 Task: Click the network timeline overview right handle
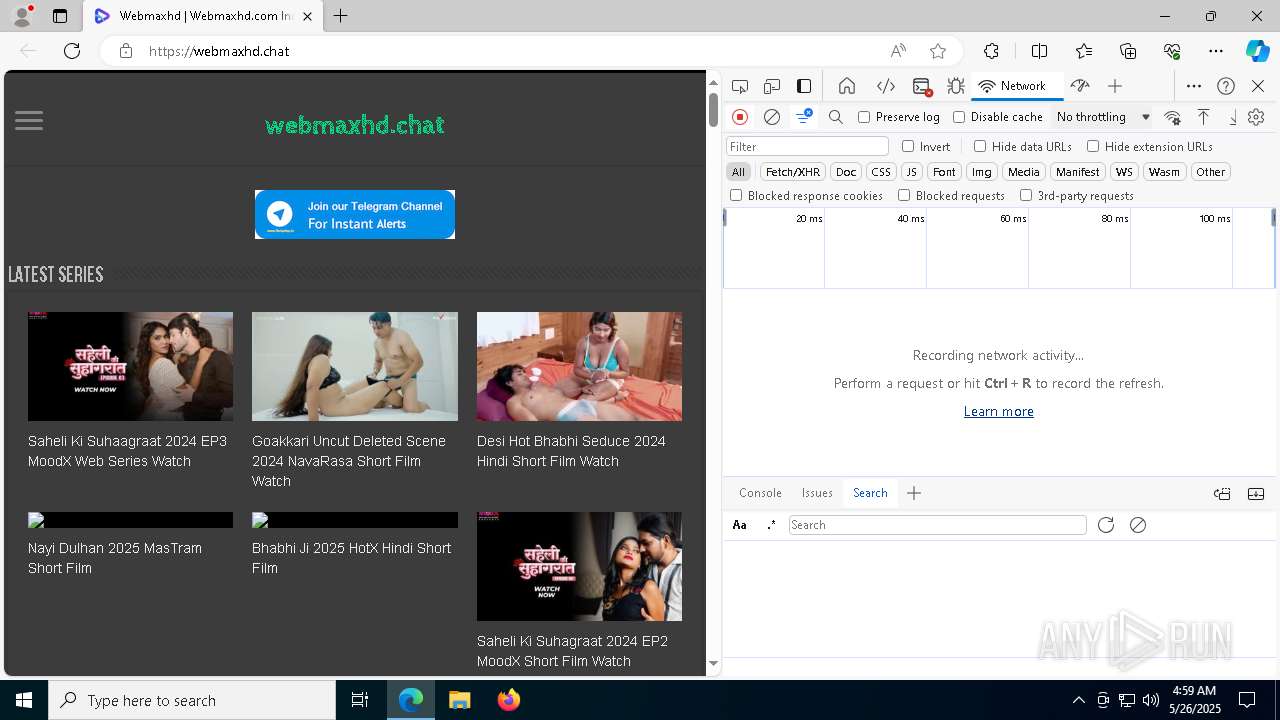(x=1273, y=217)
